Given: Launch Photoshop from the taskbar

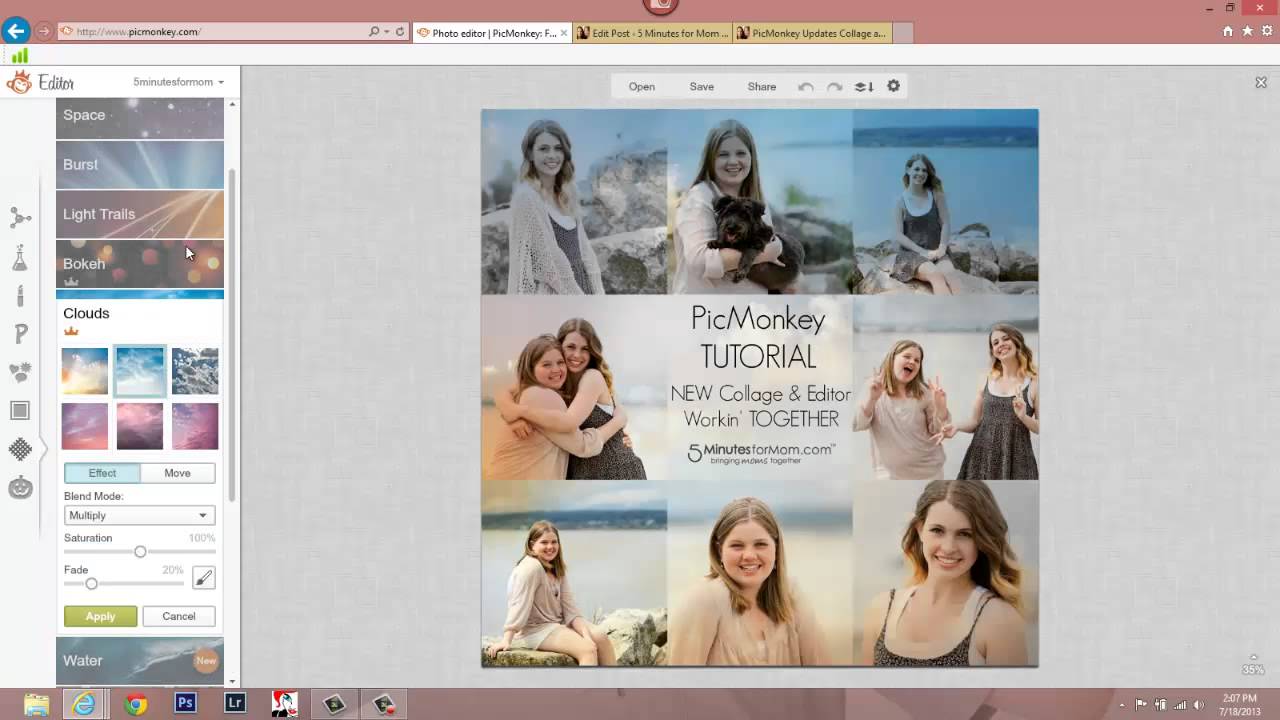Looking at the screenshot, I should (185, 703).
